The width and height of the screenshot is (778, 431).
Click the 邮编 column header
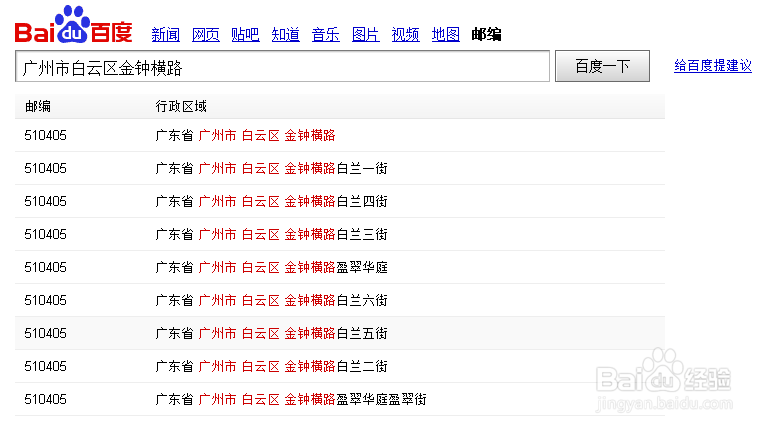click(38, 106)
